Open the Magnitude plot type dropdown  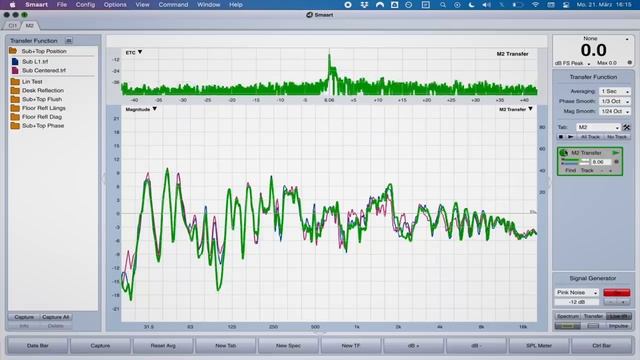pyautogui.click(x=141, y=109)
